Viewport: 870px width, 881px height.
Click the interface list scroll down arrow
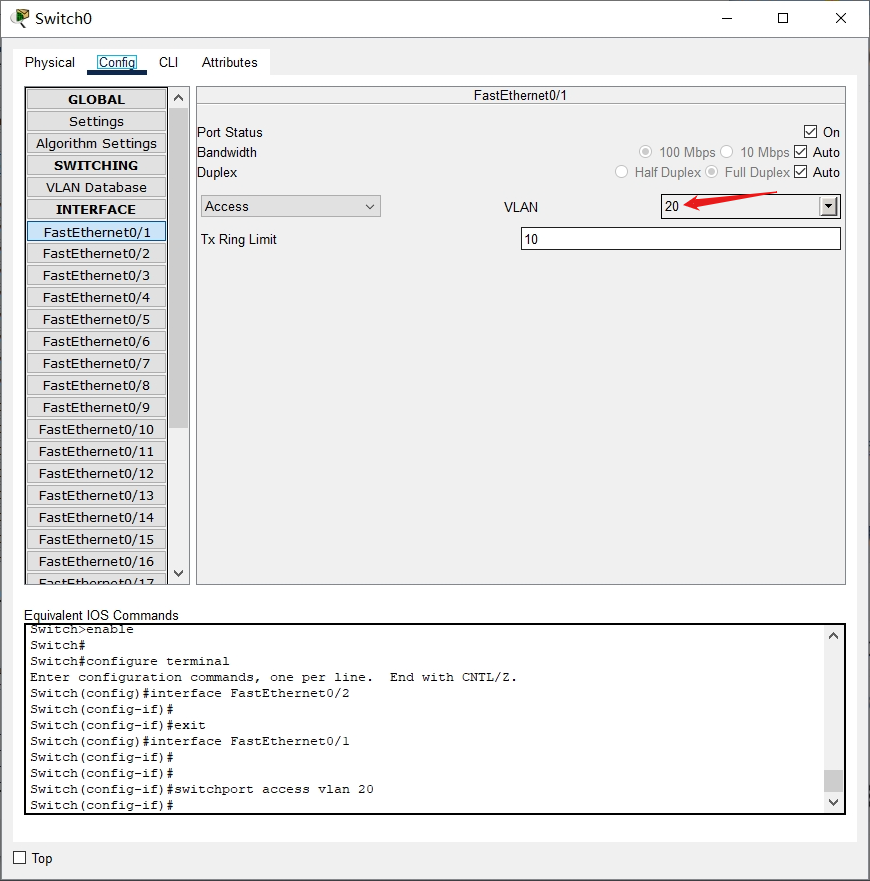coord(179,574)
